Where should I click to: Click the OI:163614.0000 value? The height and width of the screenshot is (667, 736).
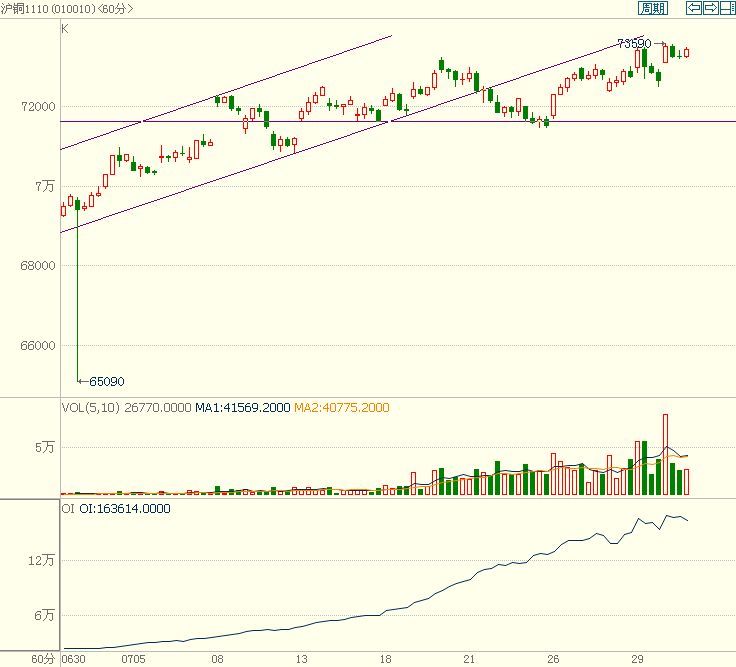tap(125, 508)
